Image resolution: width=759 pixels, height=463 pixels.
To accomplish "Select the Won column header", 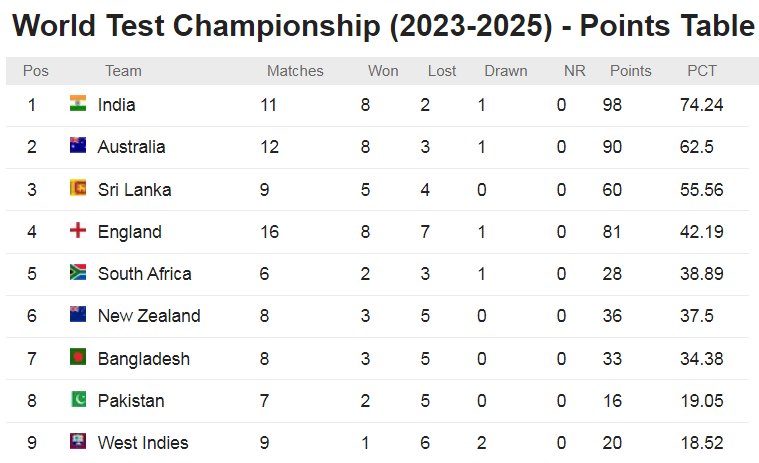I will (x=383, y=71).
